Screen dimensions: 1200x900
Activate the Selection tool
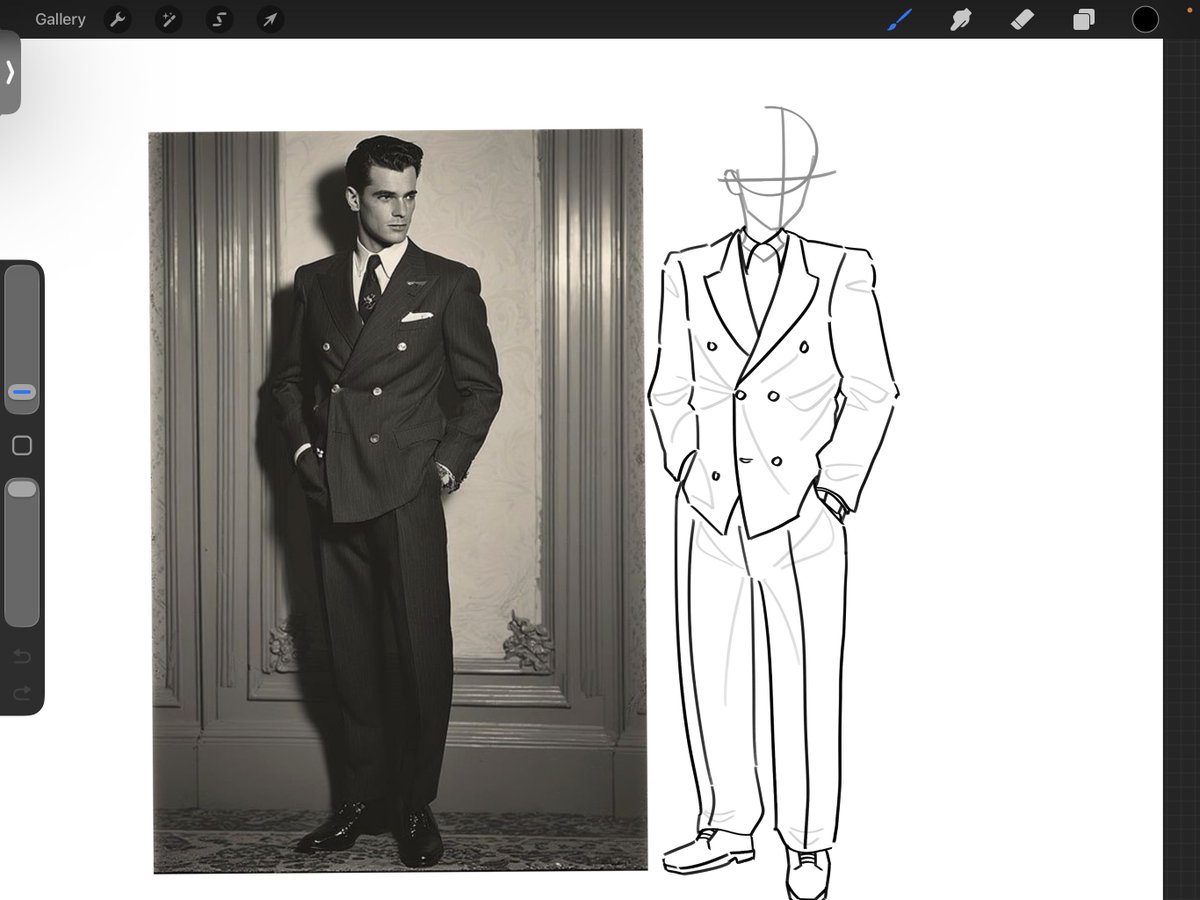[x=219, y=19]
